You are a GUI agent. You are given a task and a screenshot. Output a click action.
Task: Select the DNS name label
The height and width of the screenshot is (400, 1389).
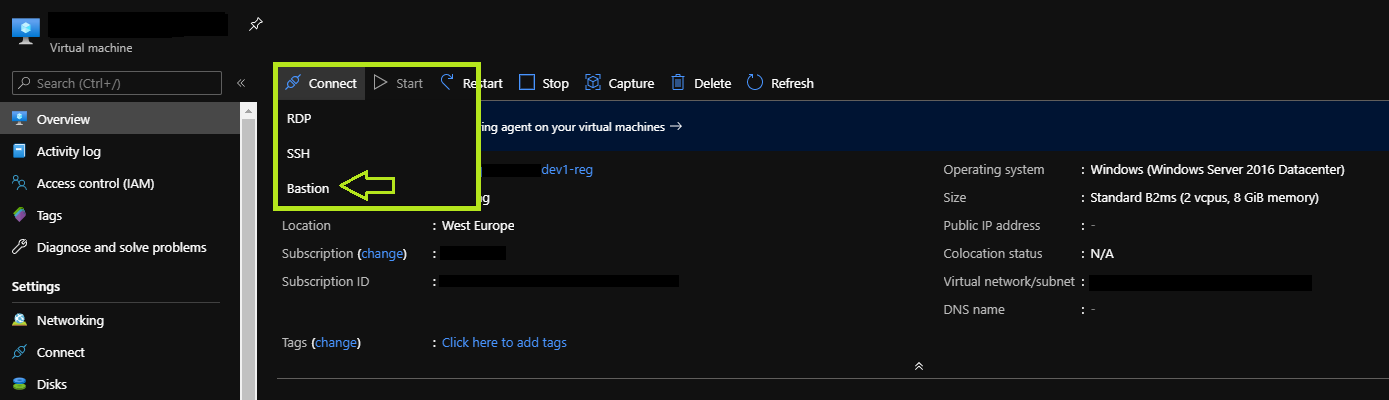(974, 310)
